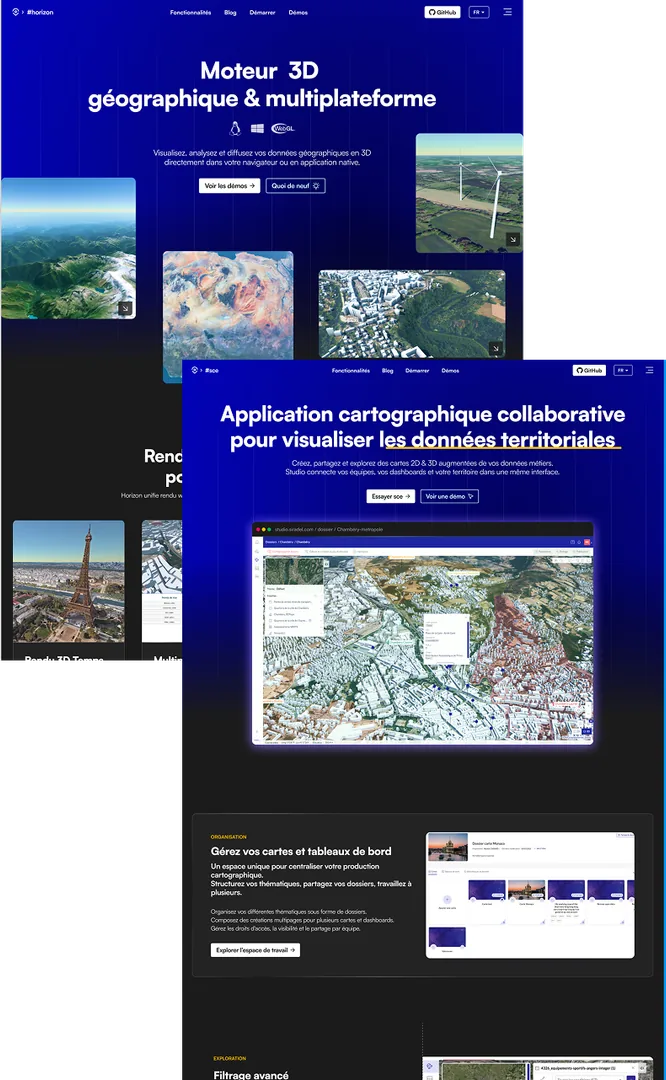
Task: Click the Windows platform icon
Action: (x=258, y=129)
